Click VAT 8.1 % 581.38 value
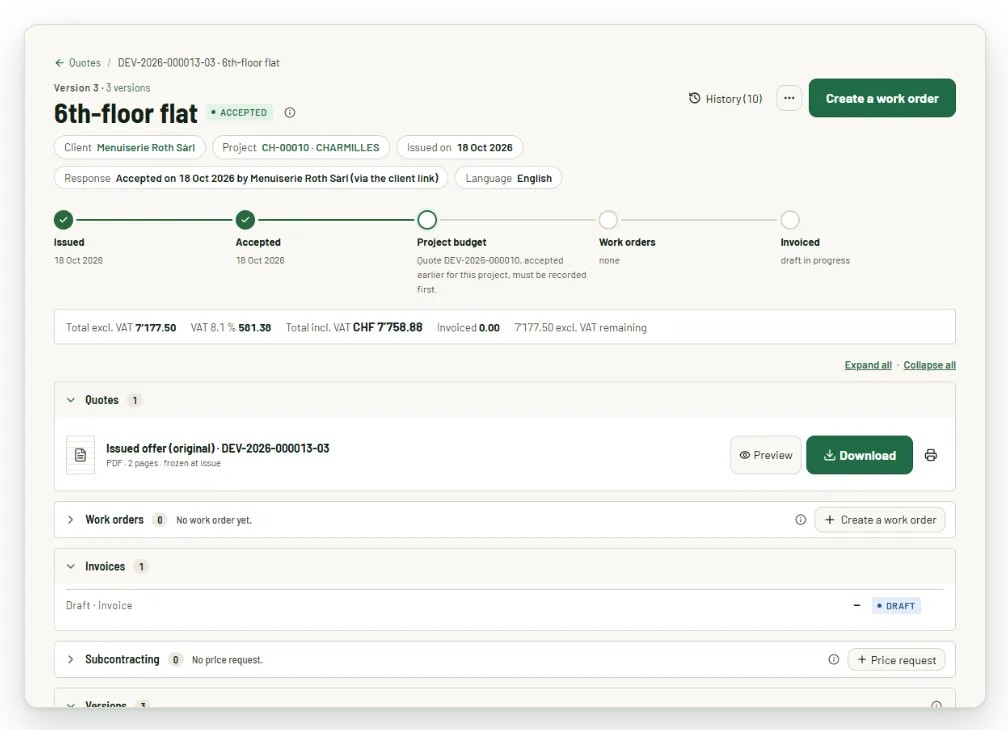This screenshot has height=730, width=1008. [x=231, y=328]
